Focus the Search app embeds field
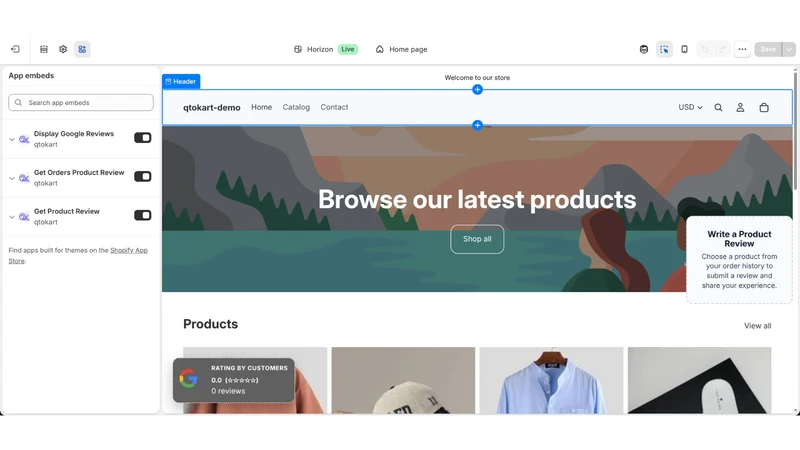This screenshot has height=450, width=800. [81, 103]
